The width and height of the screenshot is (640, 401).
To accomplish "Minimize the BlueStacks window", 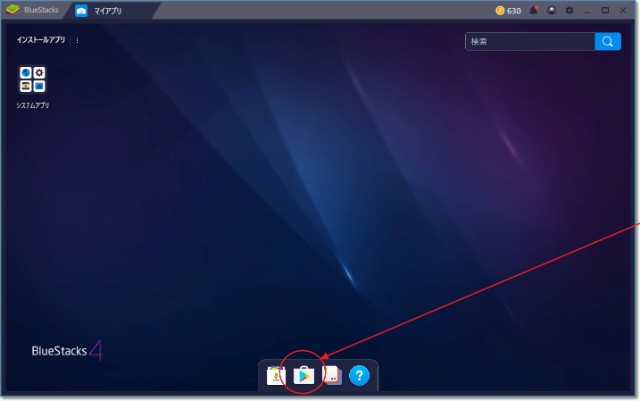I will 588,10.
